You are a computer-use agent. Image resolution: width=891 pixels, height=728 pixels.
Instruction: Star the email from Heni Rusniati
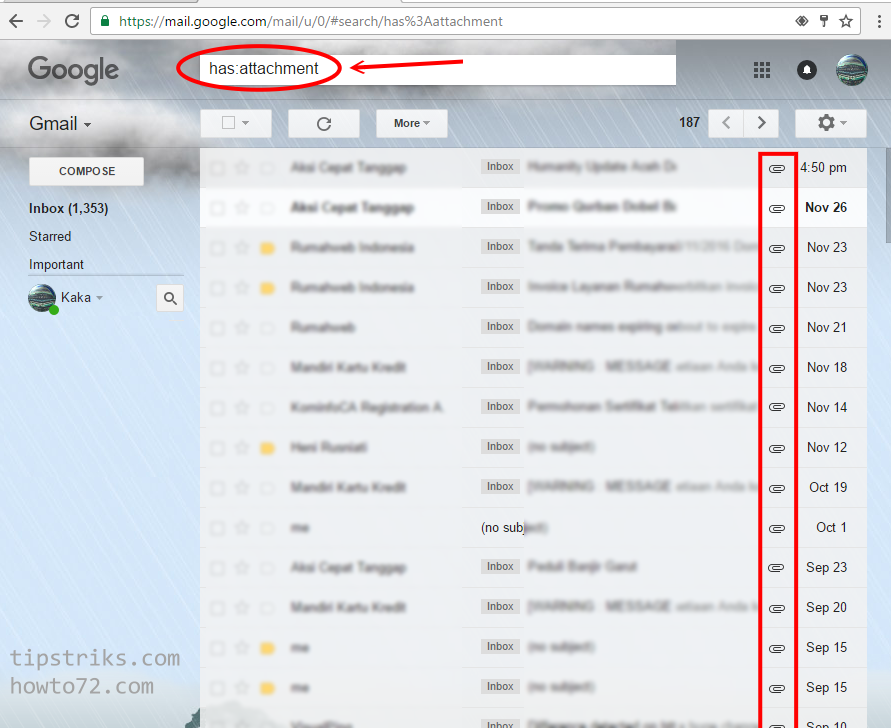[x=240, y=447]
